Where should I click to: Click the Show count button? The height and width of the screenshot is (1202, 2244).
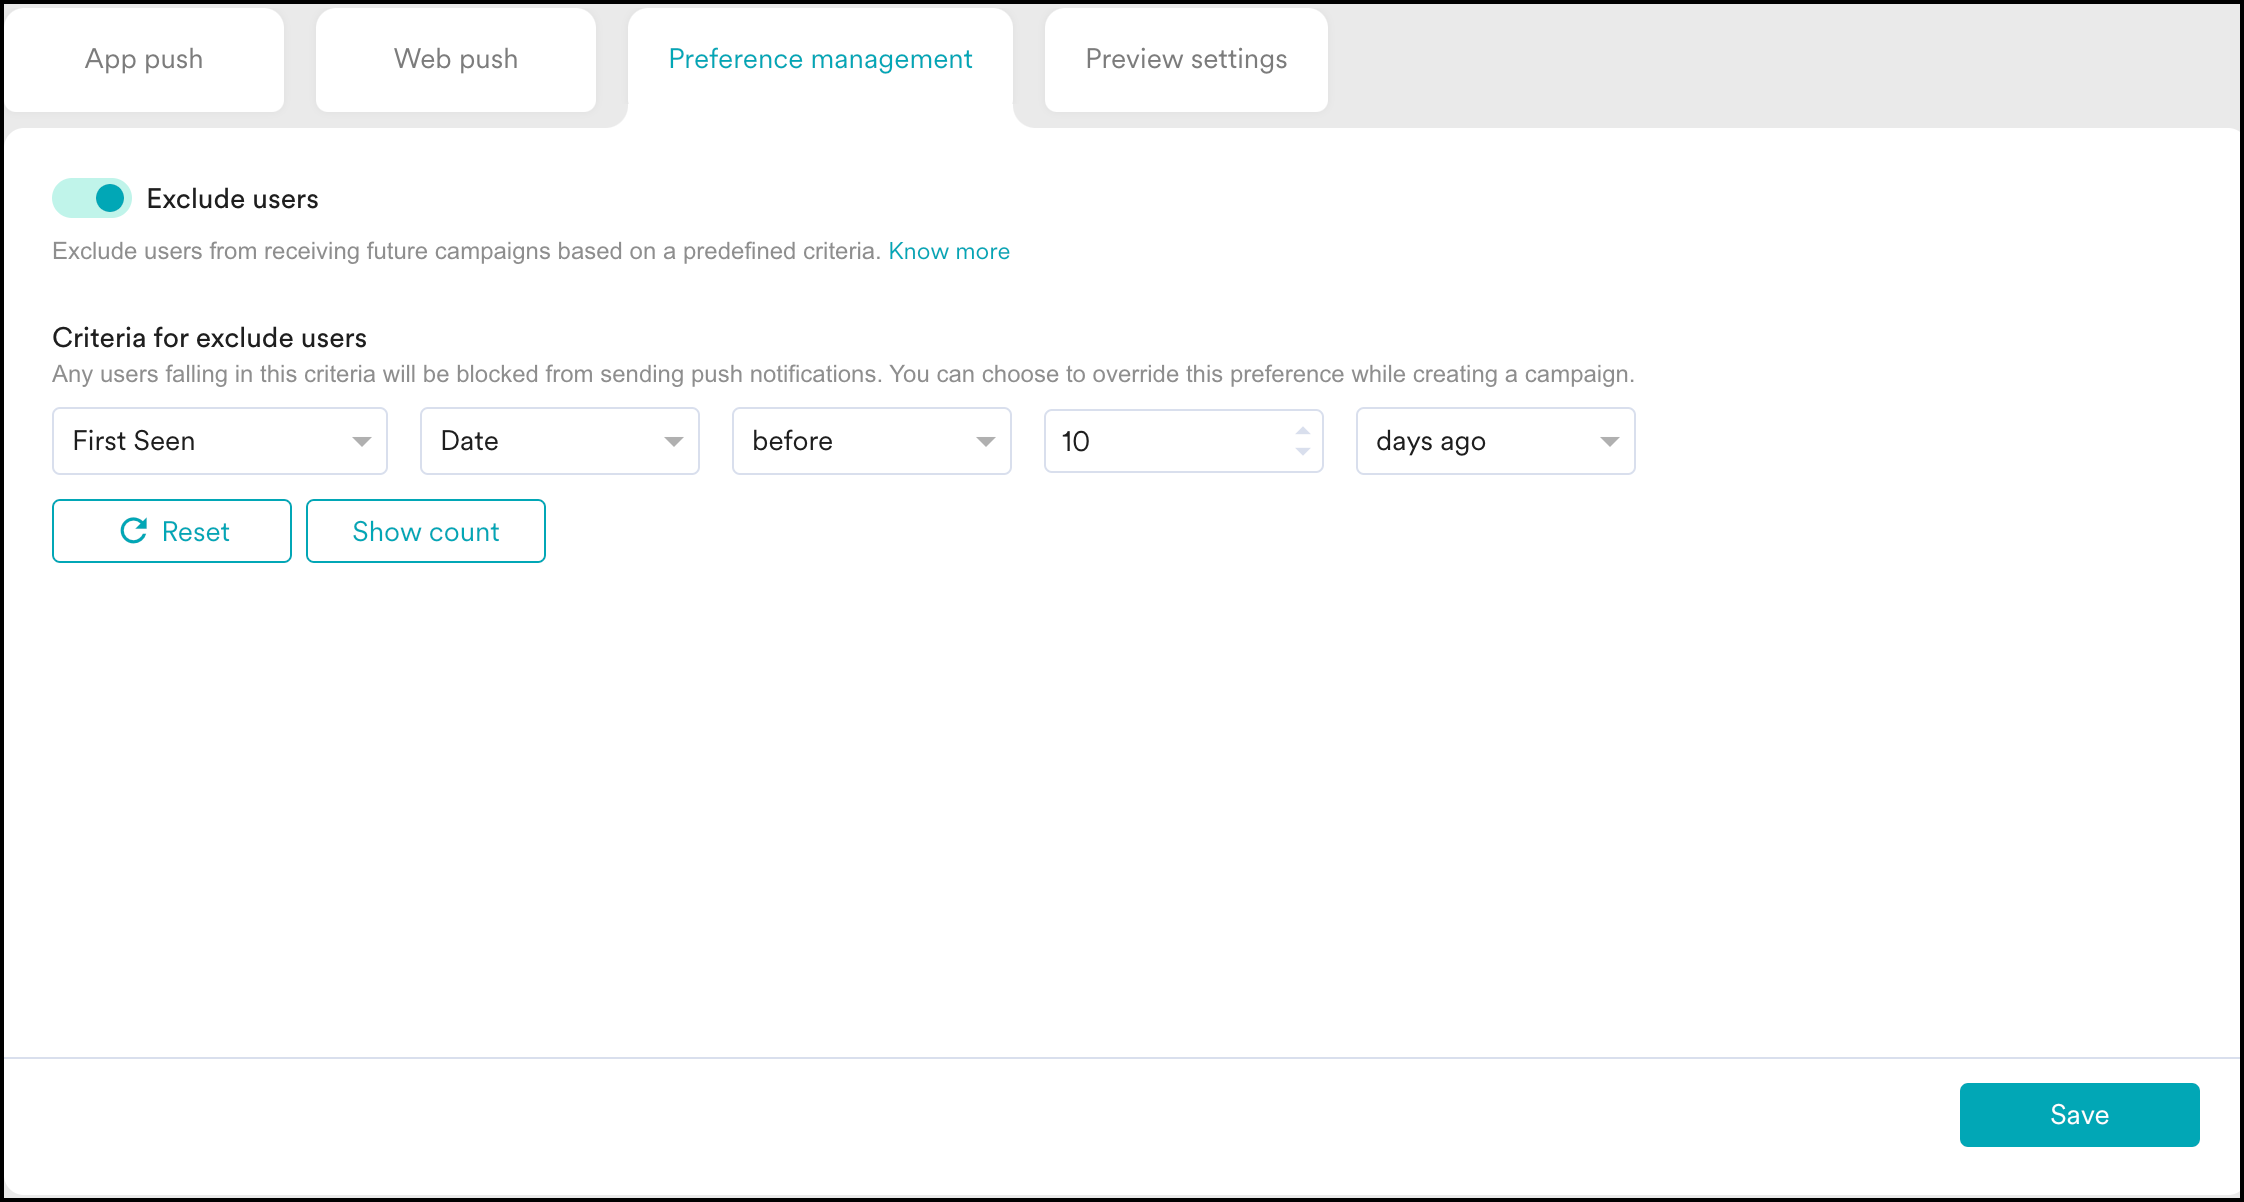426,531
